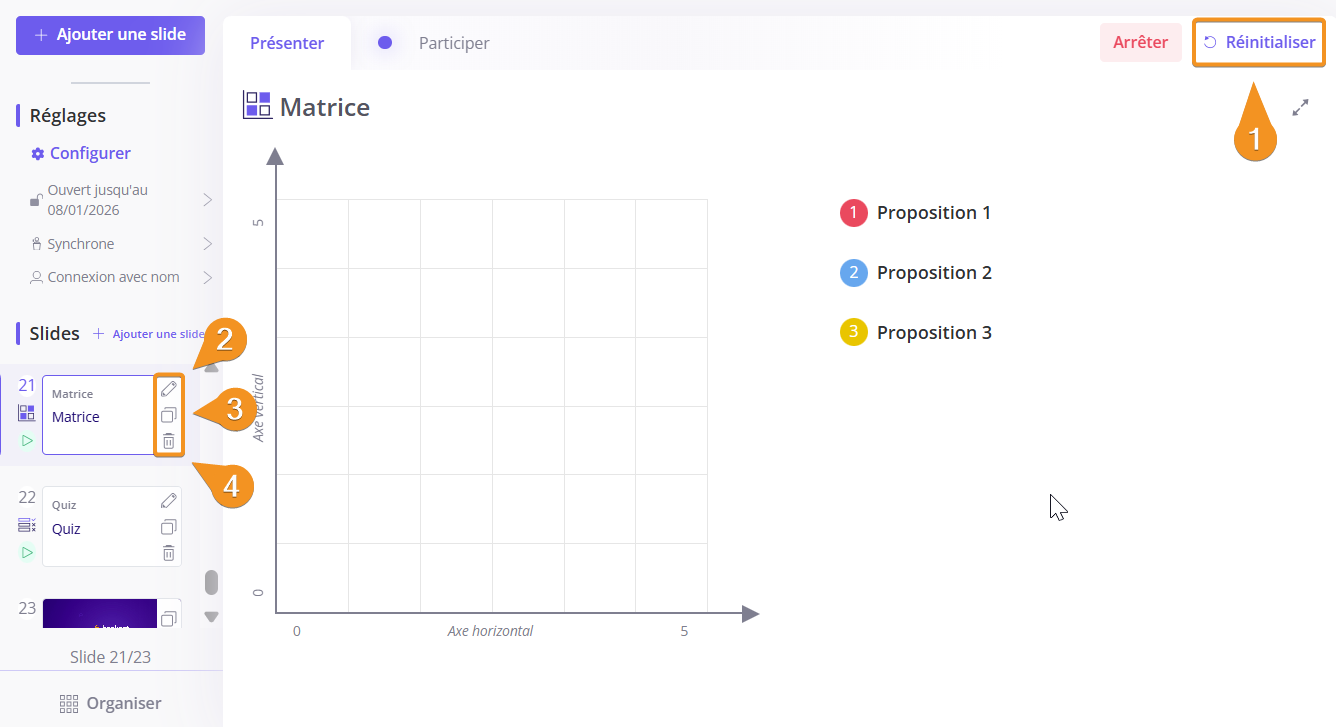Click the Réinitialiser button

pos(1259,43)
